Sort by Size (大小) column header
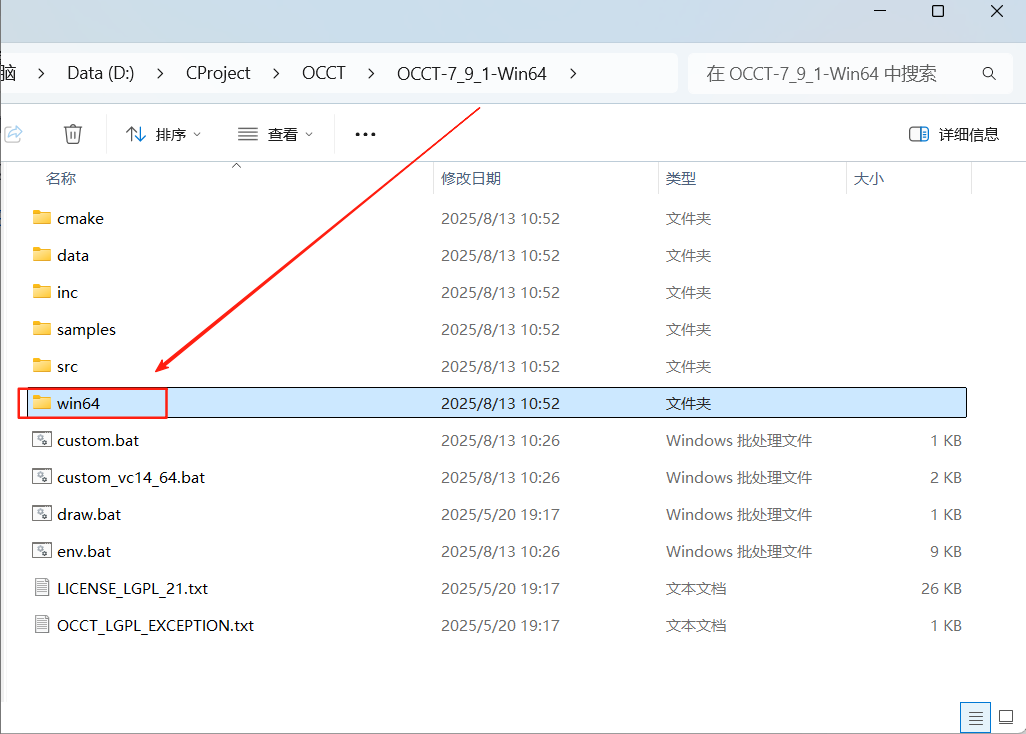The image size is (1026, 734). pyautogui.click(x=869, y=179)
